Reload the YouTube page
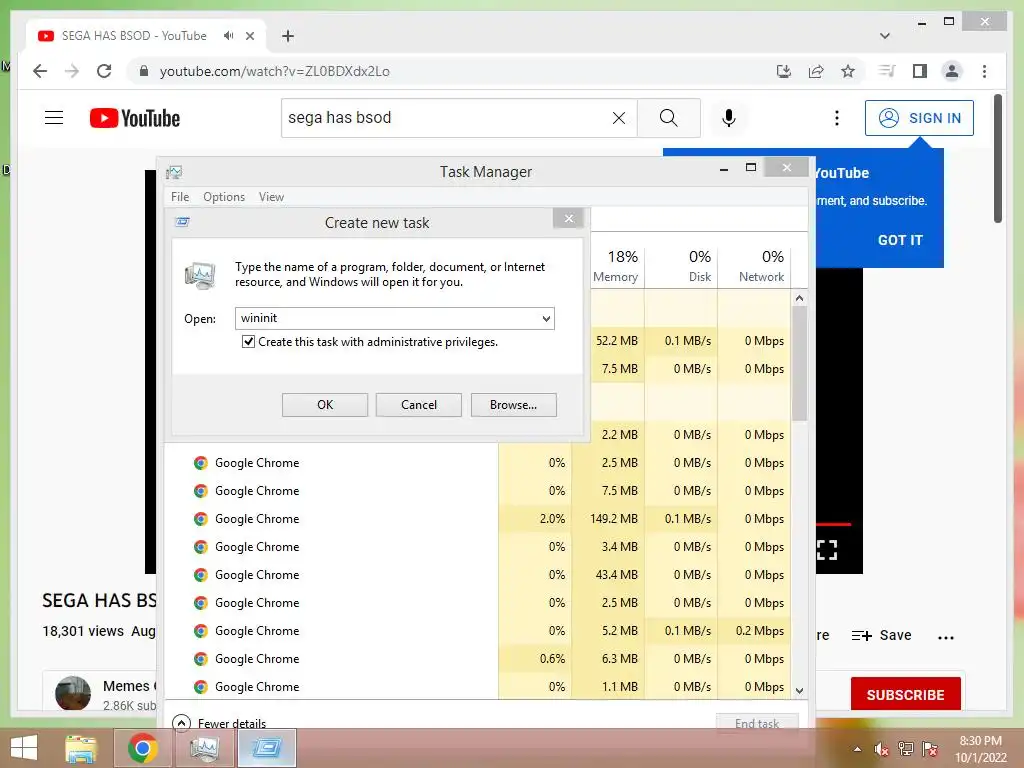 (104, 71)
